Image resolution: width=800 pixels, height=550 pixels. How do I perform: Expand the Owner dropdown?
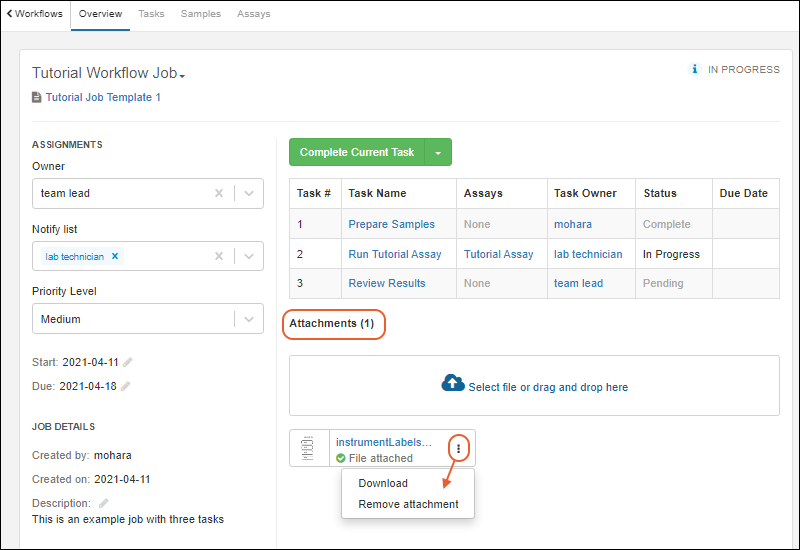pyautogui.click(x=249, y=194)
